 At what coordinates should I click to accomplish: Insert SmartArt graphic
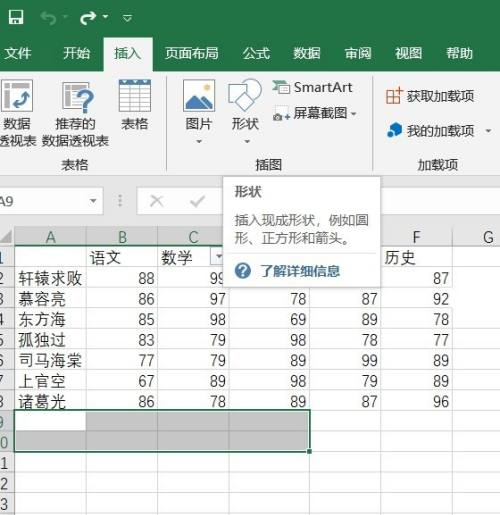point(312,87)
